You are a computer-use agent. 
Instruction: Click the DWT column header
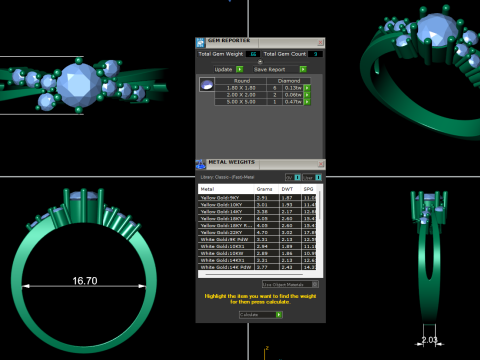(x=290, y=189)
